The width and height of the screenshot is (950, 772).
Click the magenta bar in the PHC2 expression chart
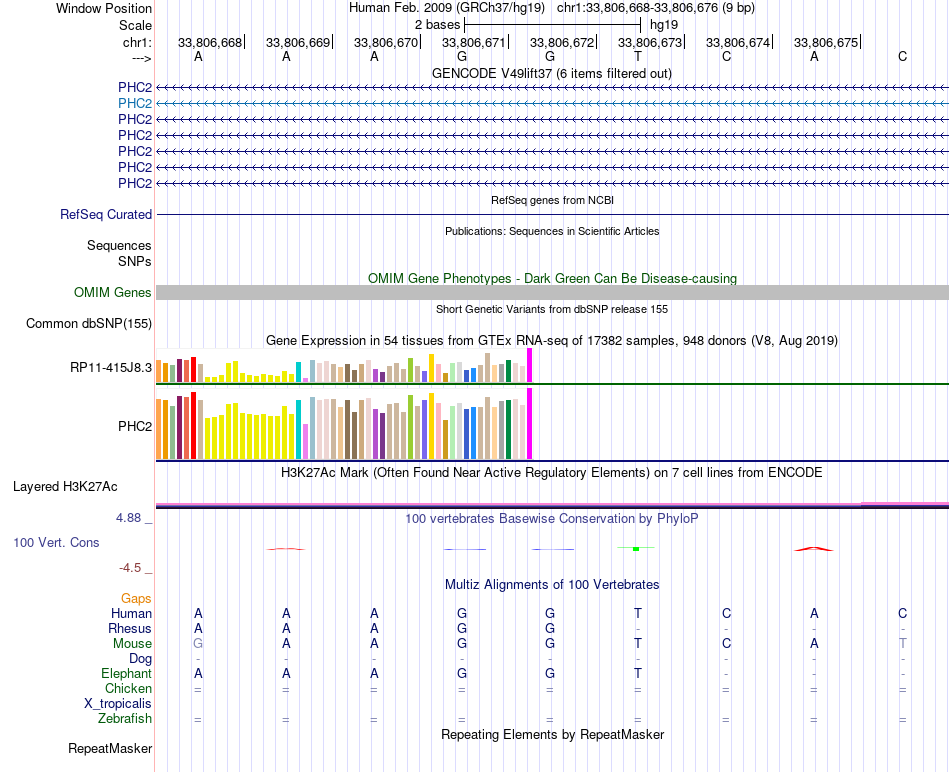530,424
